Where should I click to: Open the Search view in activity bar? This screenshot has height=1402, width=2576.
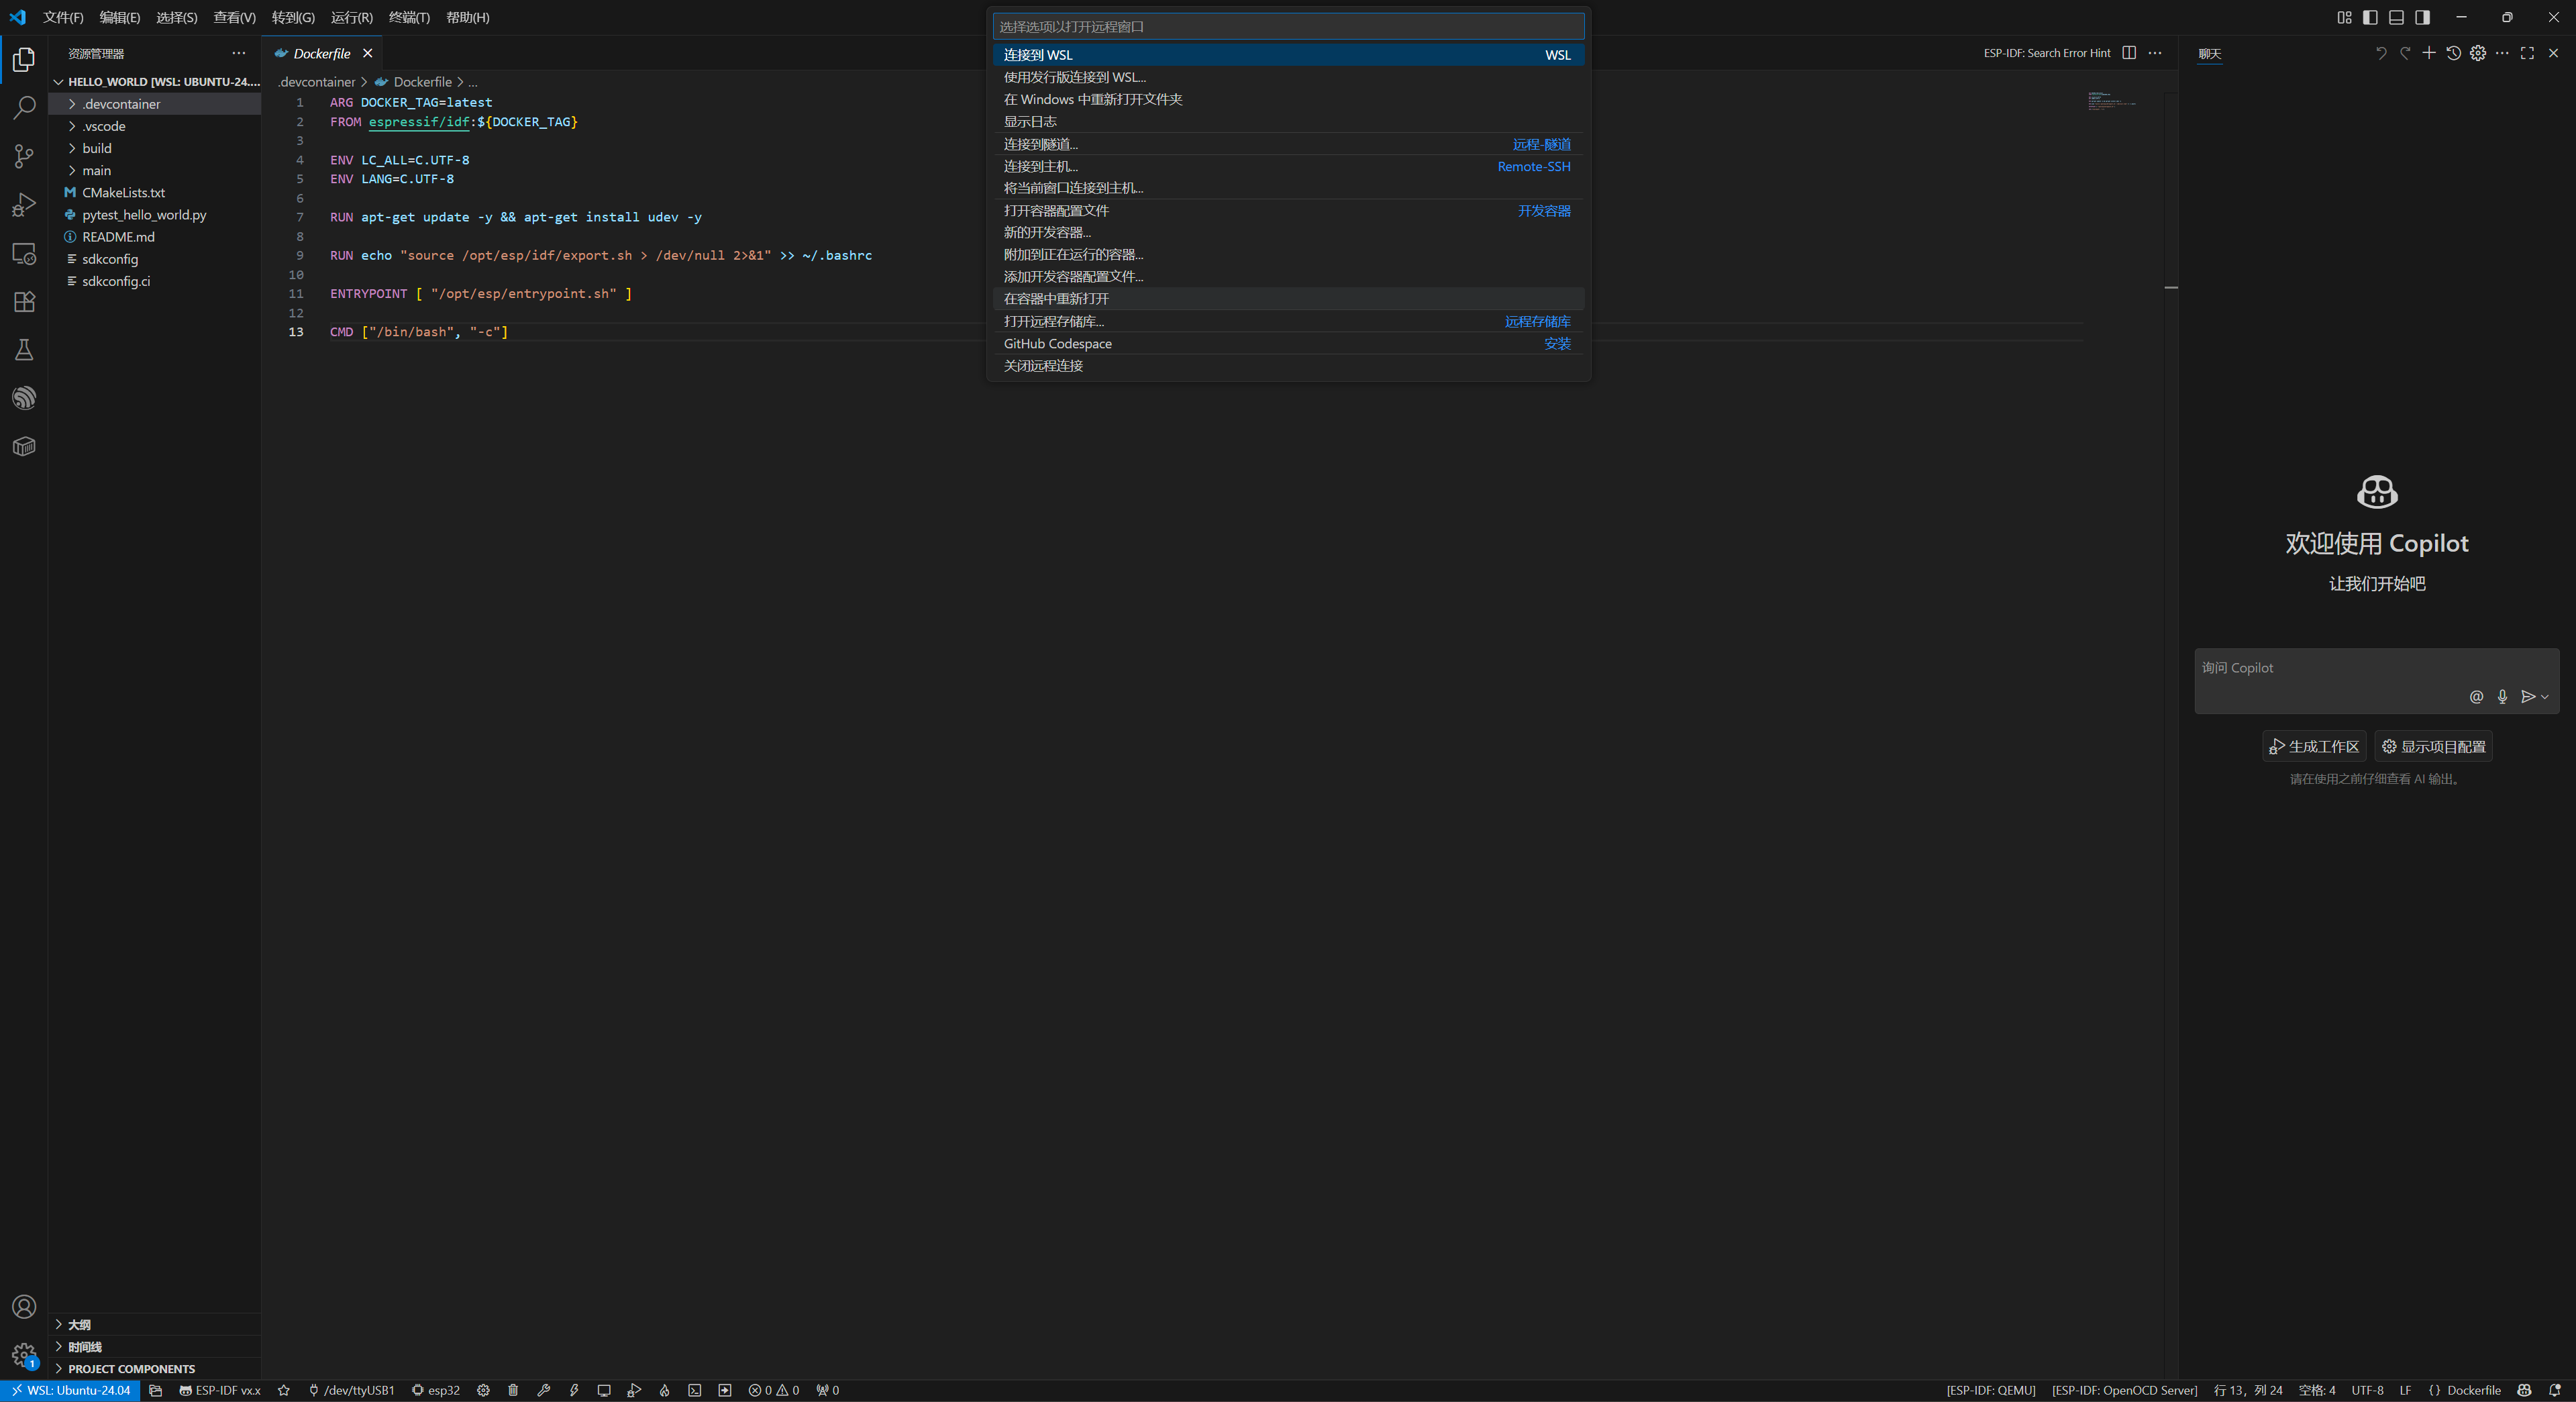tap(24, 107)
